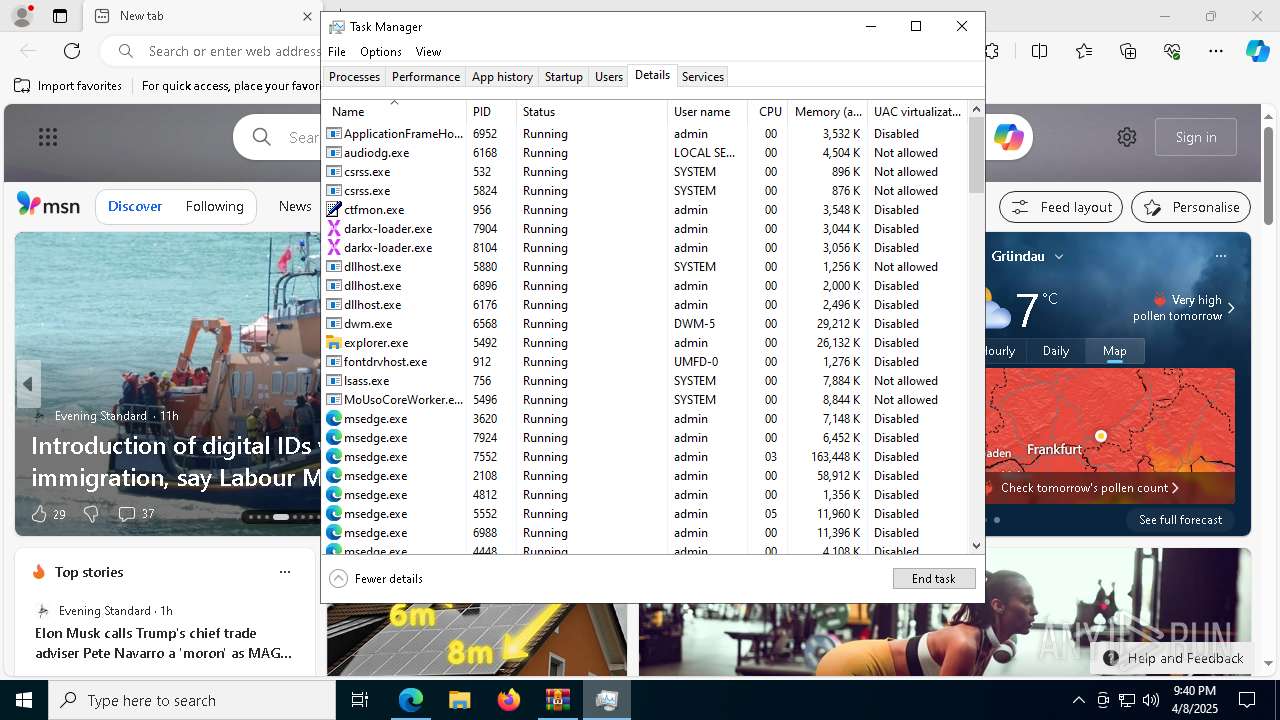Open See full forecast link
Image resolution: width=1280 pixels, height=720 pixels.
1180,520
